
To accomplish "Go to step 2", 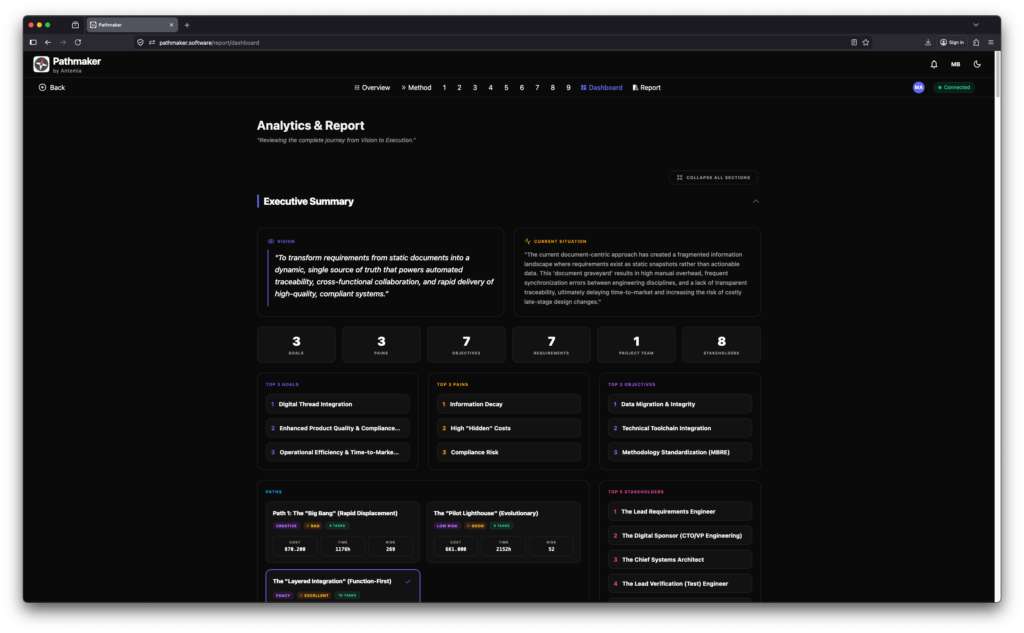I will [x=459, y=88].
